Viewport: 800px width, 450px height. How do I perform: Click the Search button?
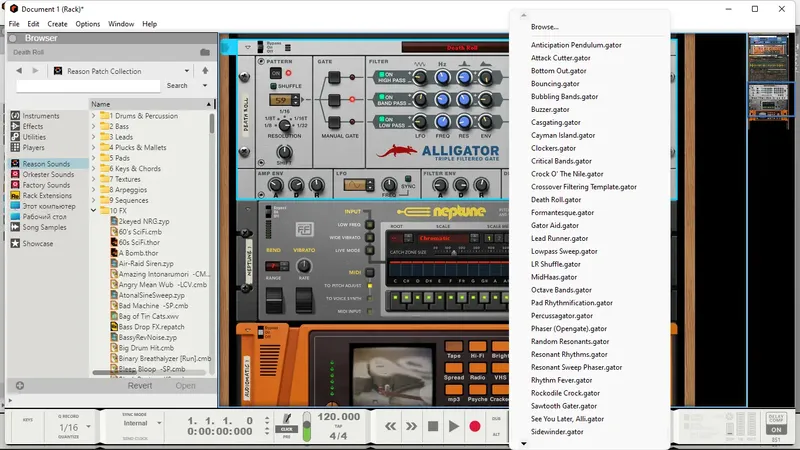(177, 86)
